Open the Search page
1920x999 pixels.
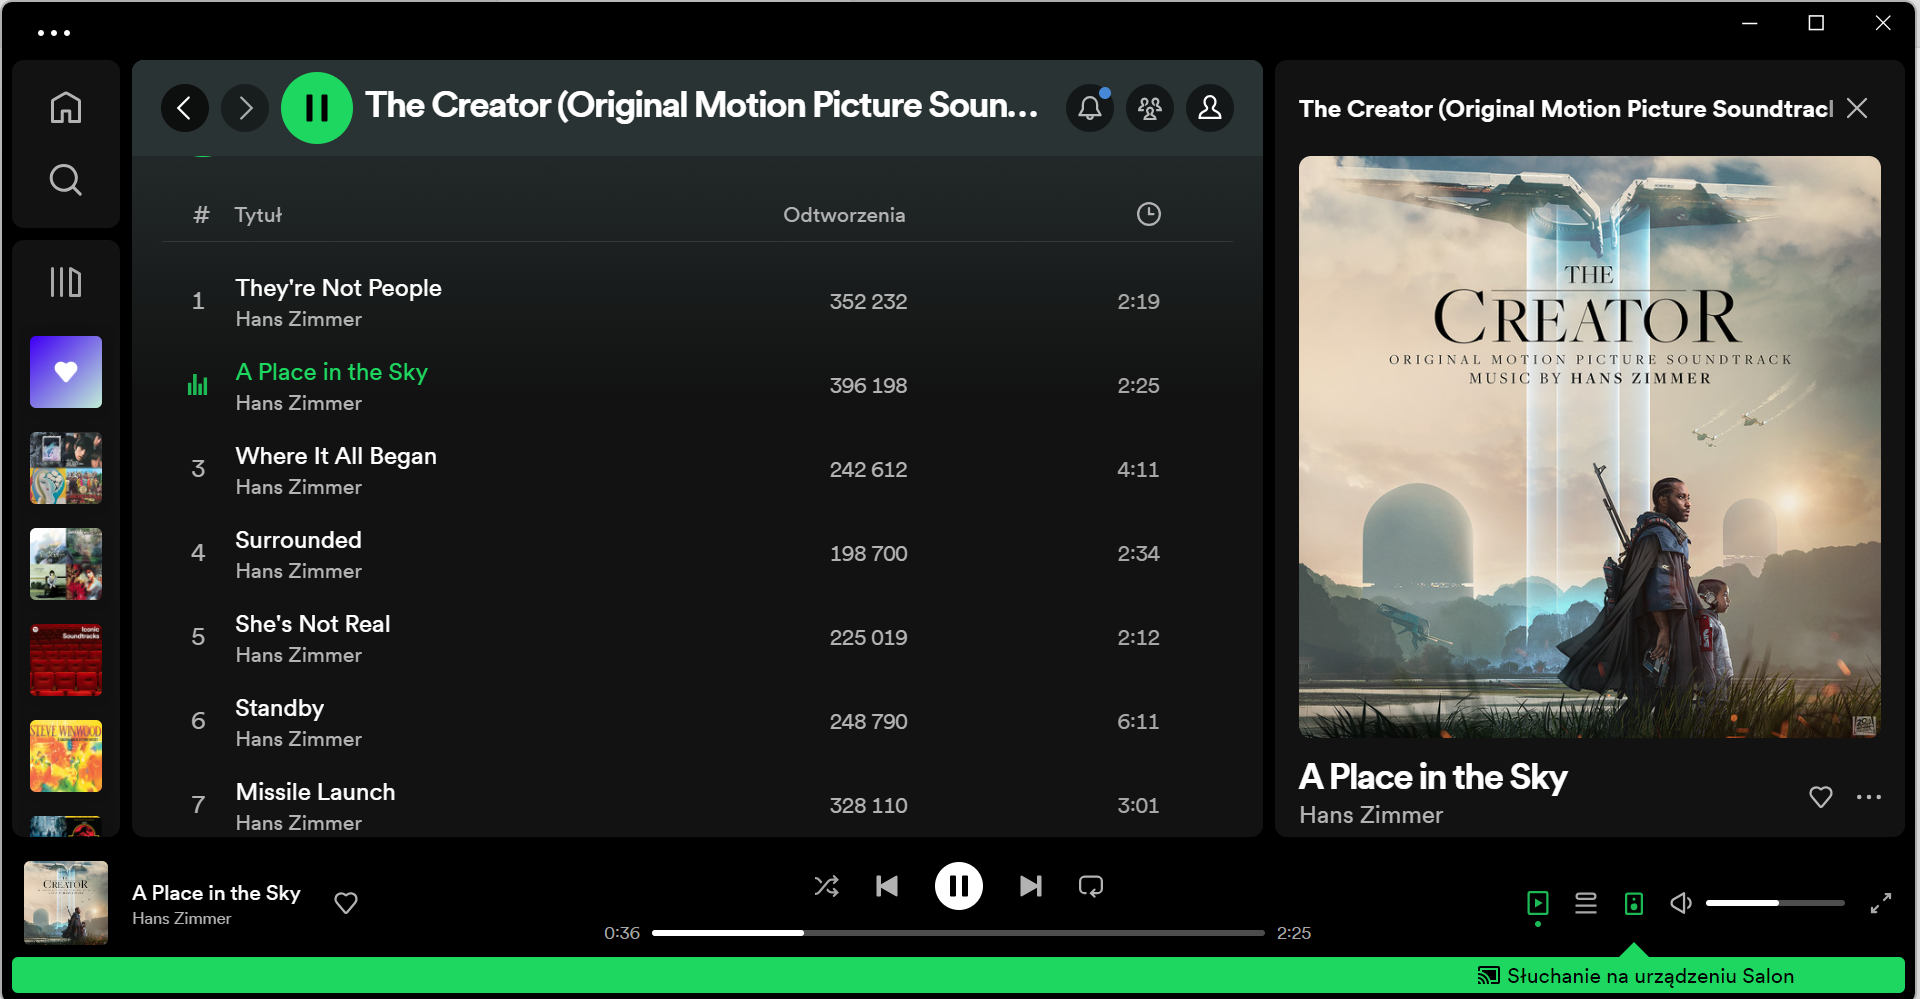click(66, 180)
